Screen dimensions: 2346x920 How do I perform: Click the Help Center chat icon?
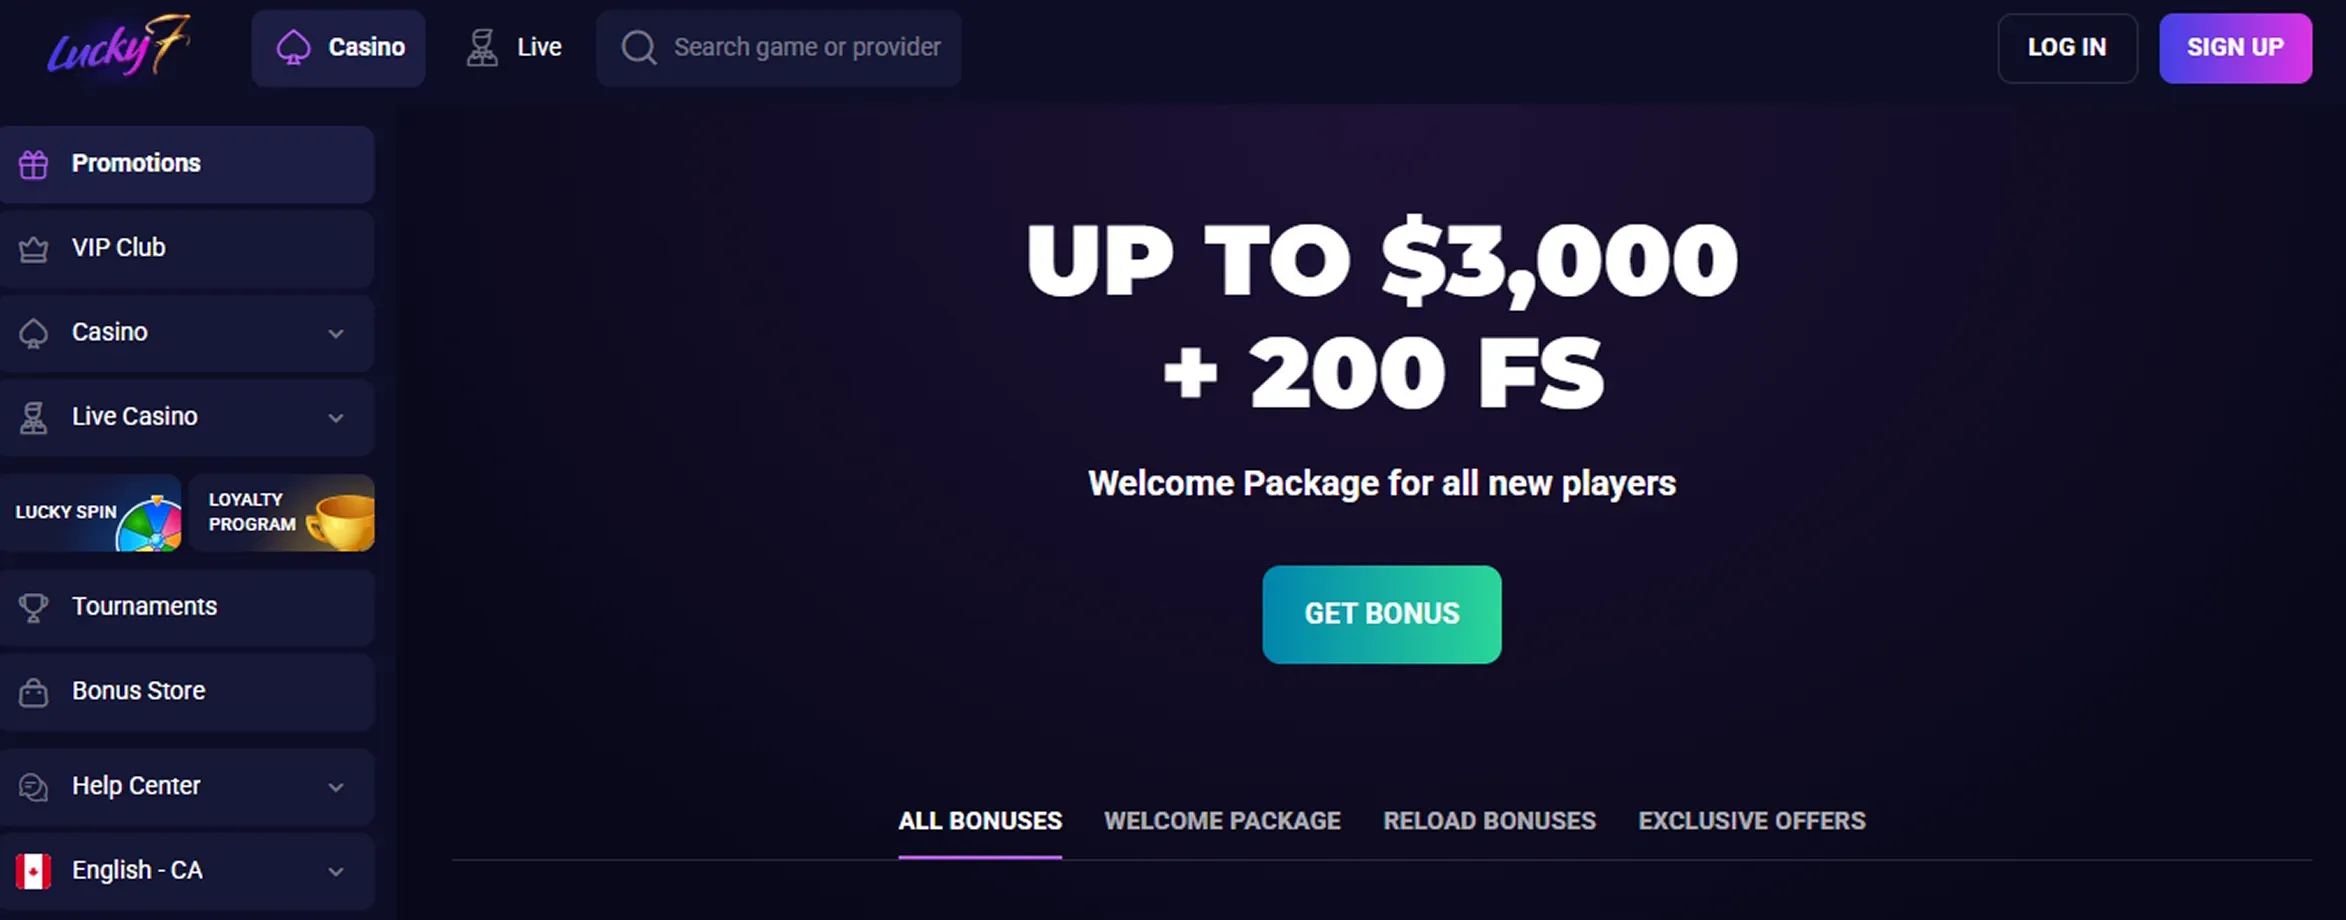(34, 786)
